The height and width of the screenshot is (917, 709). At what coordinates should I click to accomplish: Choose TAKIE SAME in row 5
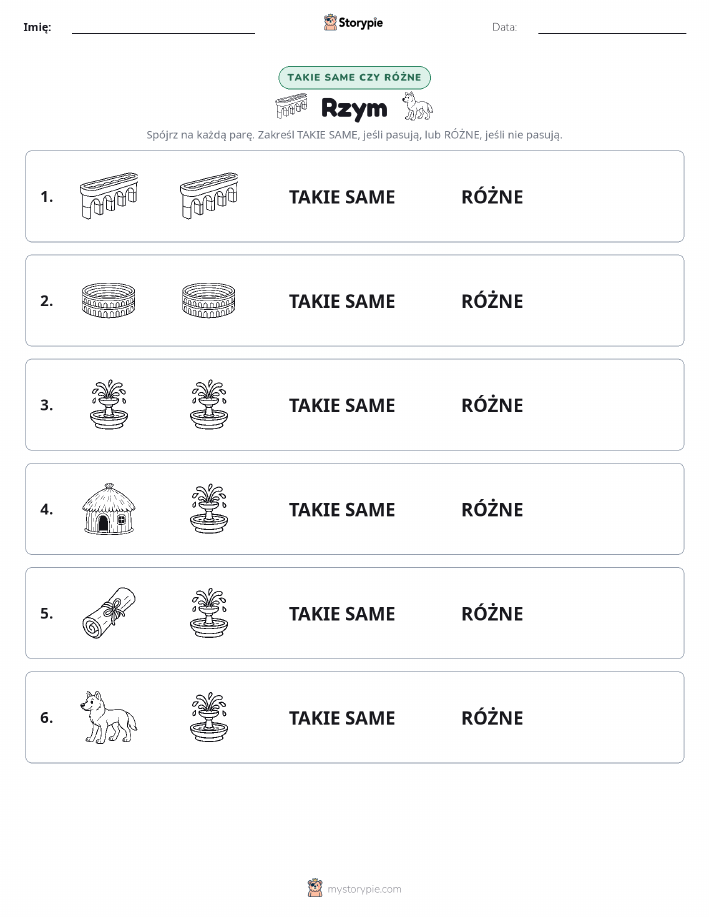coord(342,613)
